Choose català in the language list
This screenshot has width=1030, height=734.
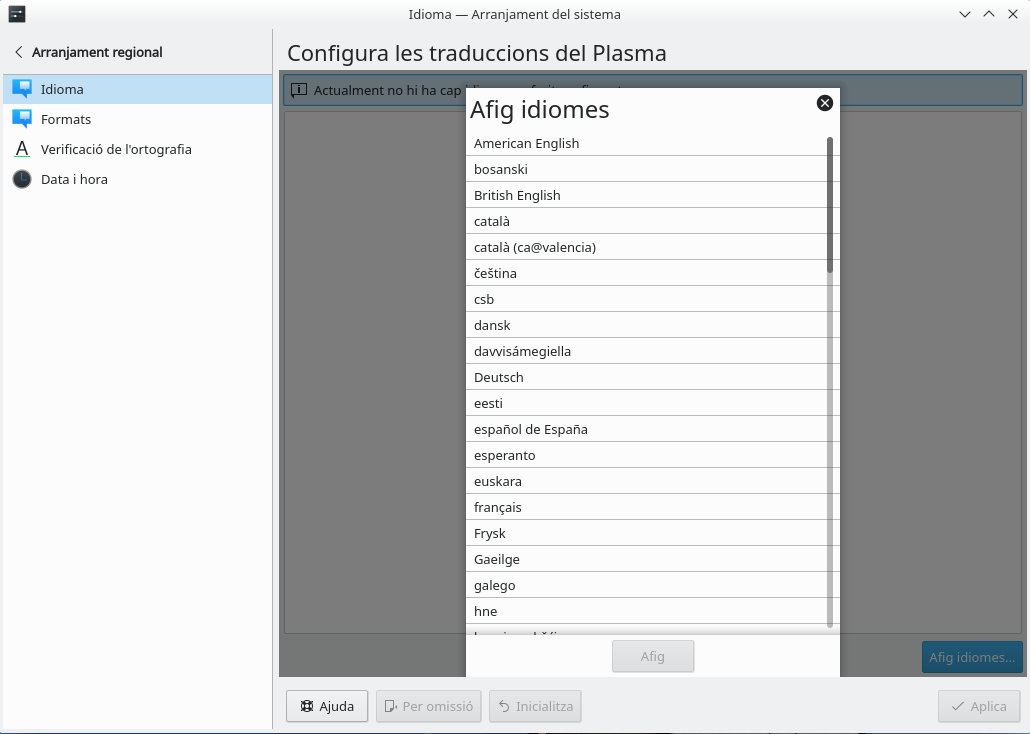pyautogui.click(x=492, y=221)
